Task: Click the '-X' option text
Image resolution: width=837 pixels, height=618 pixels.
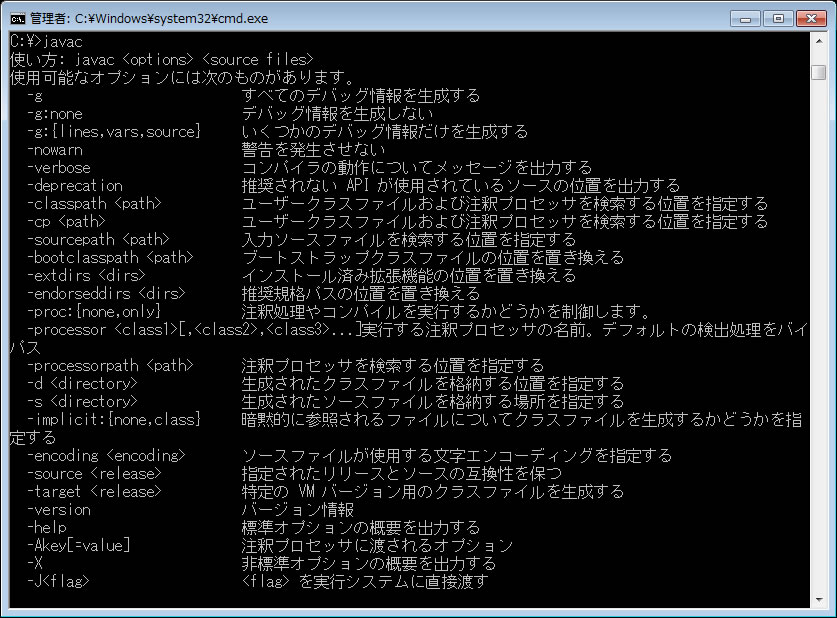Action: (35, 563)
